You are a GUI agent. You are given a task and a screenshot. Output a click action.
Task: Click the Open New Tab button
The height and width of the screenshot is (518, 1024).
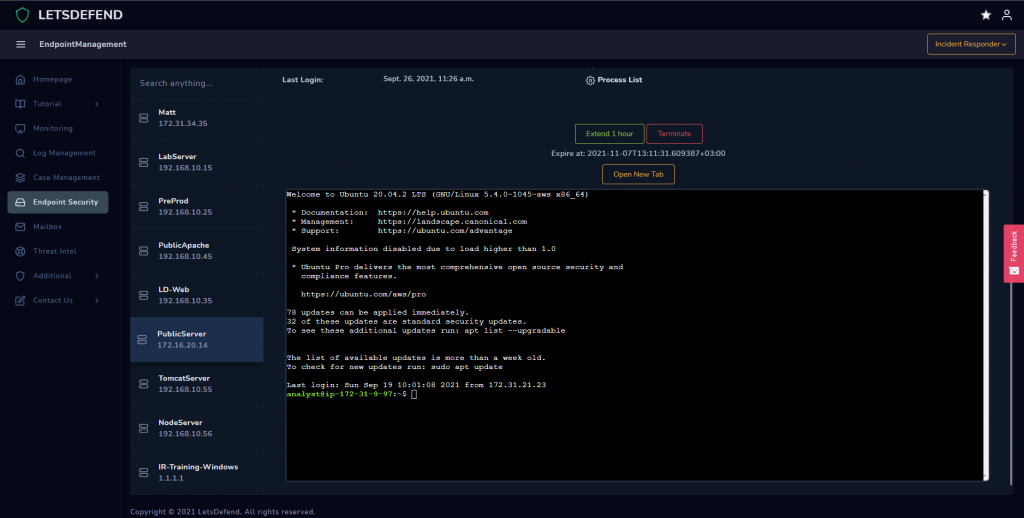[638, 174]
